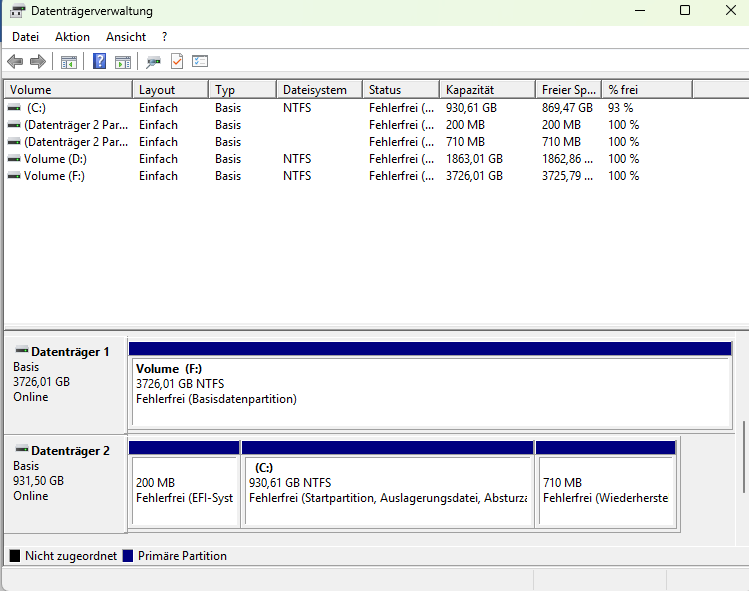This screenshot has width=749, height=591.
Task: Click the Back arrow toolbar icon
Action: tap(15, 61)
